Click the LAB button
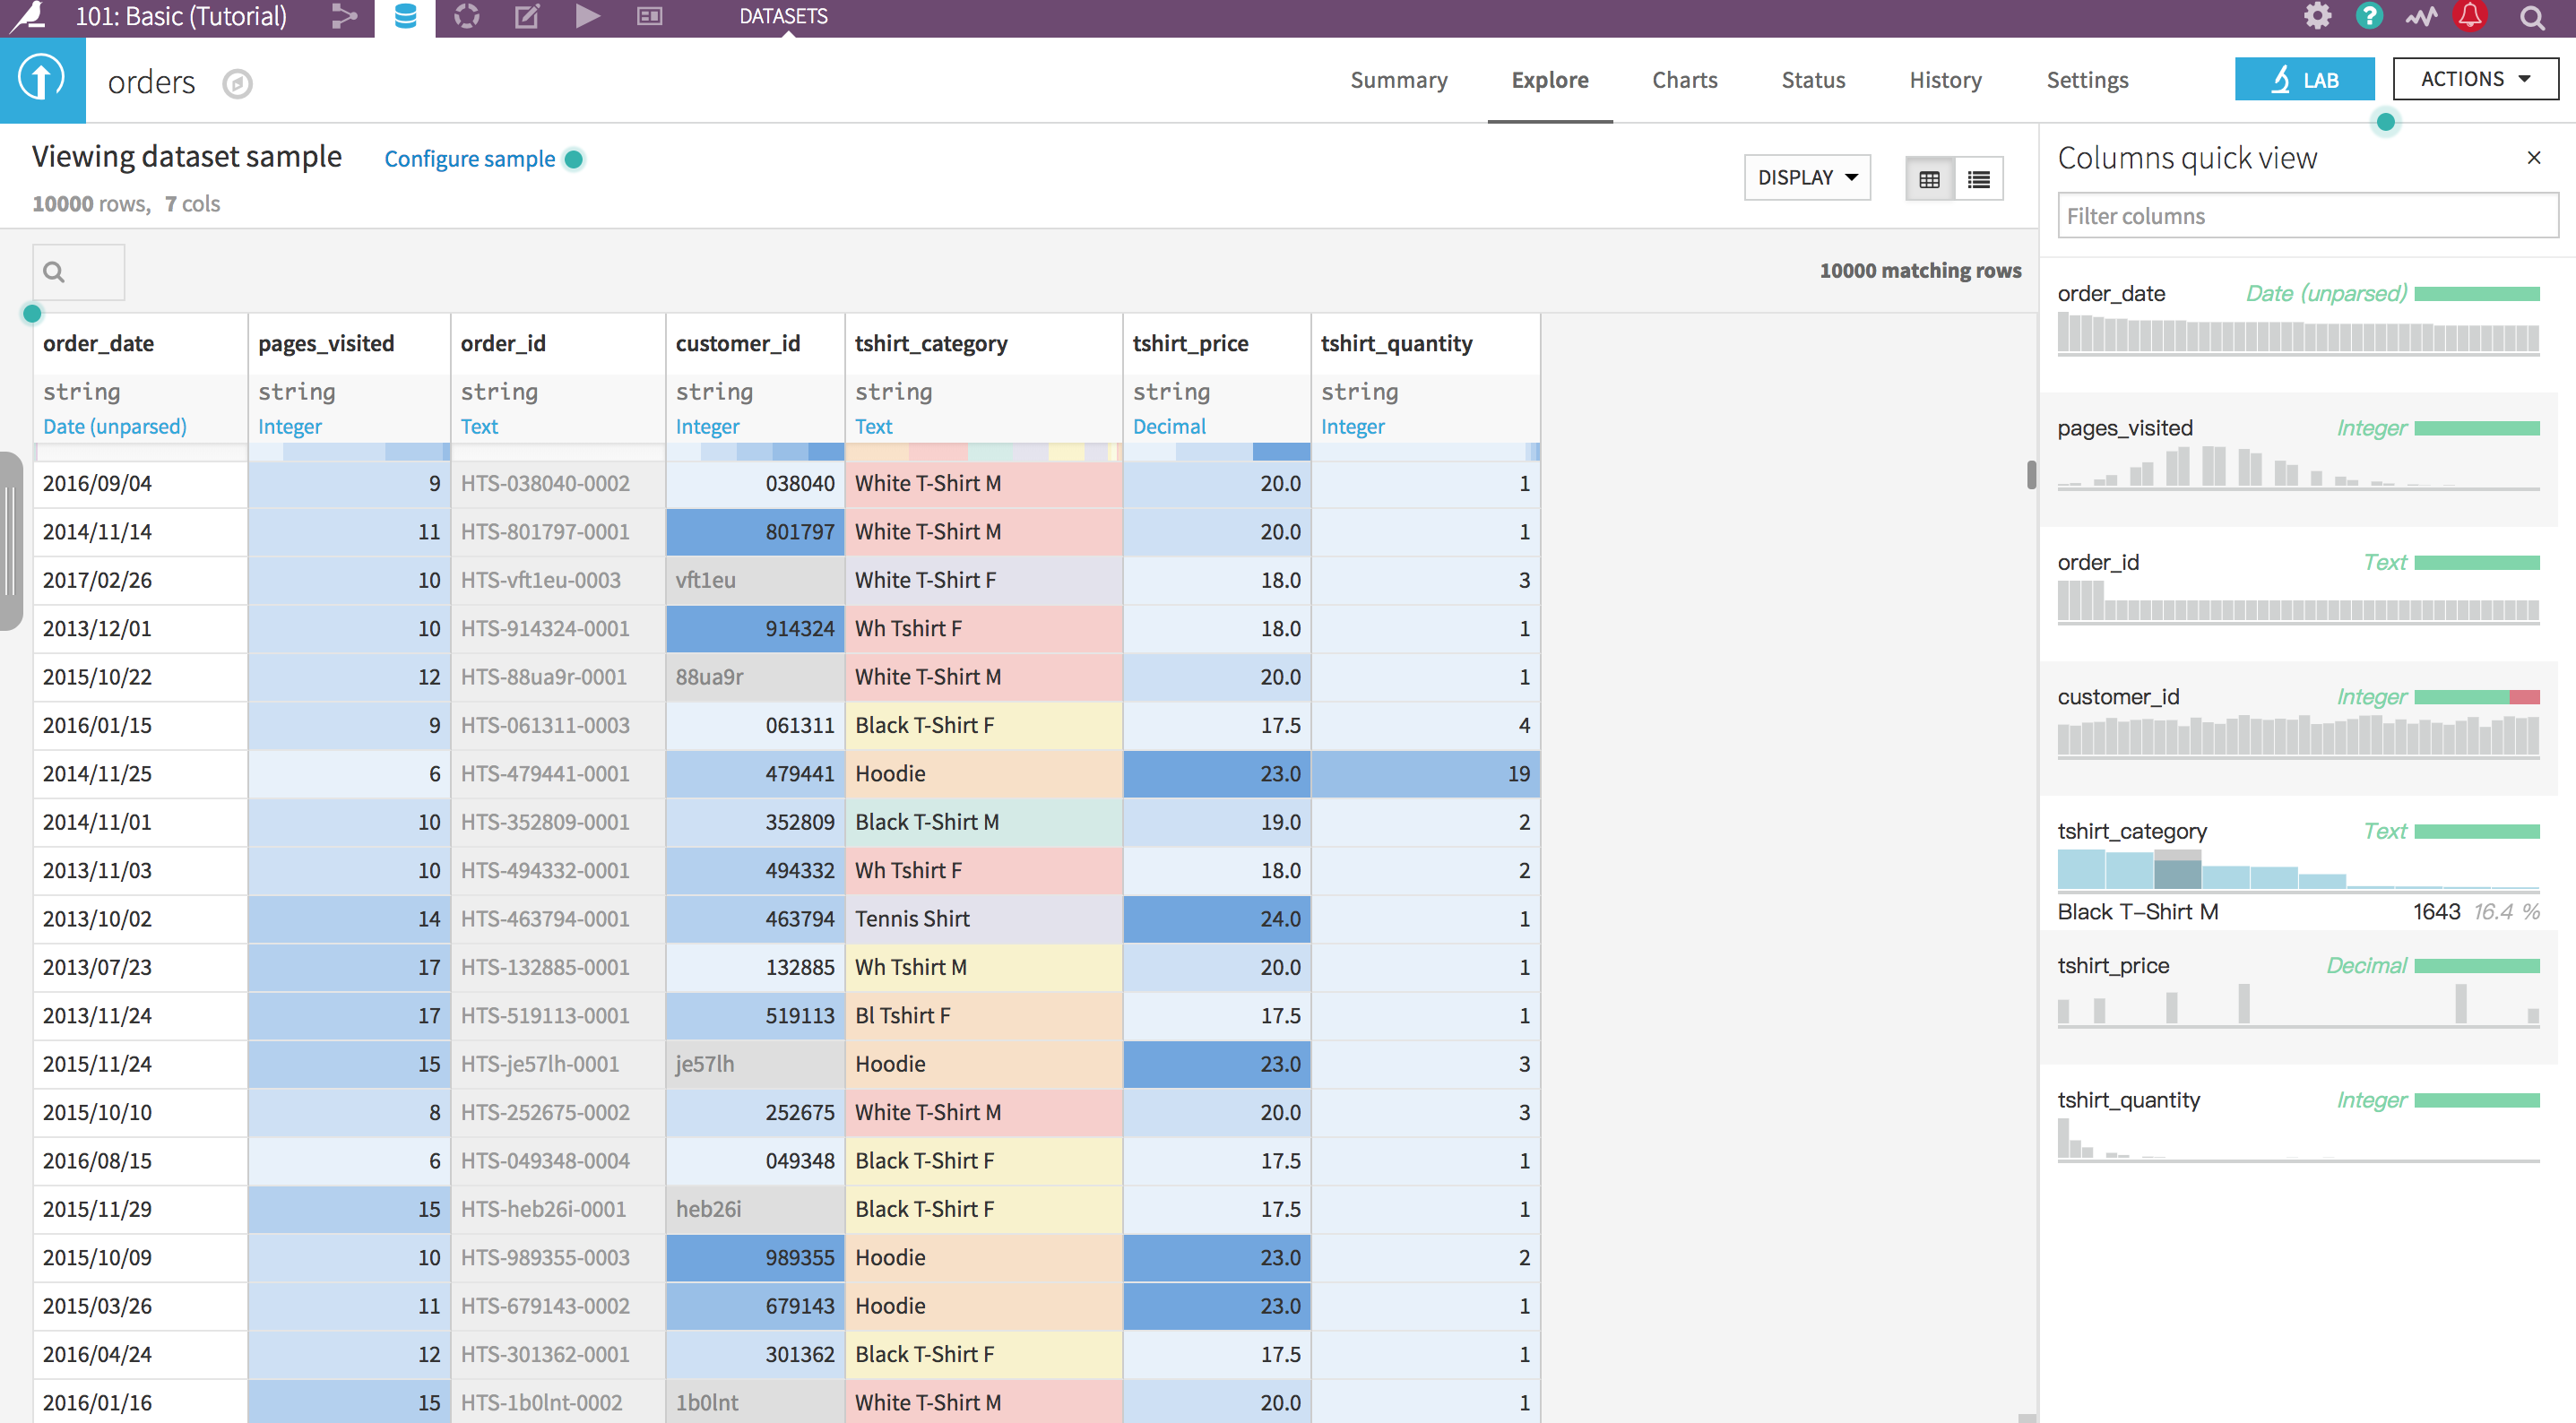This screenshot has height=1423, width=2576. (2303, 80)
